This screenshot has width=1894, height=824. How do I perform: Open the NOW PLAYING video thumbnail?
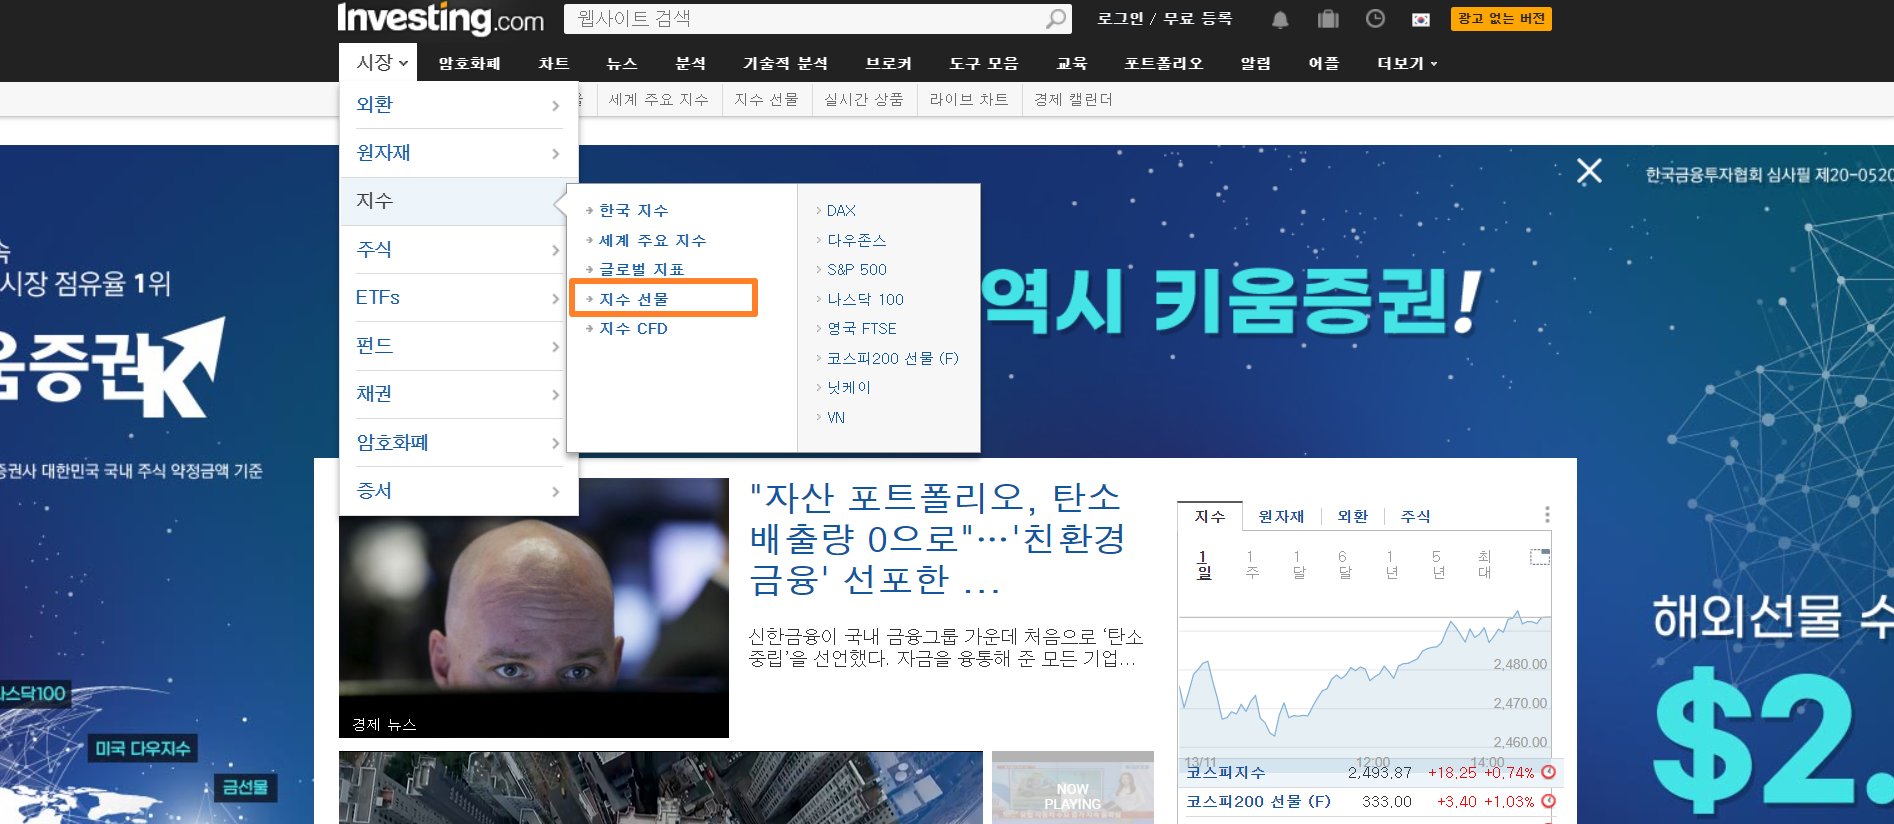click(1073, 788)
